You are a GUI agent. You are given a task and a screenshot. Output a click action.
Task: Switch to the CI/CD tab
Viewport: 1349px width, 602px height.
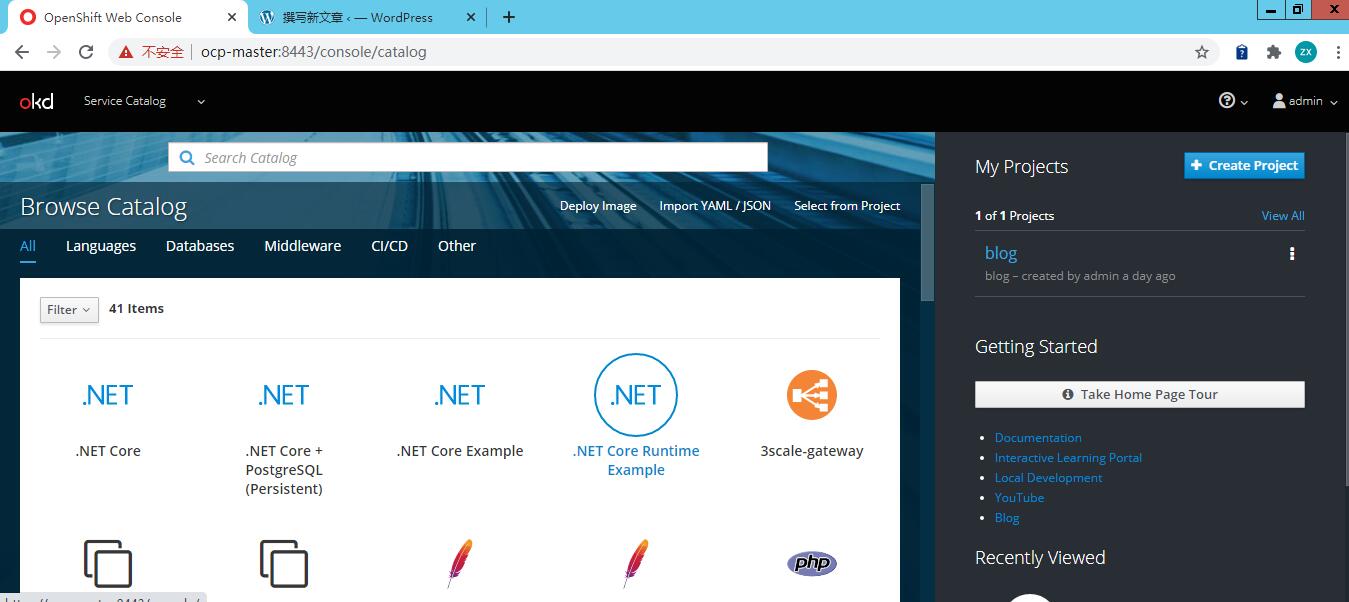(389, 246)
